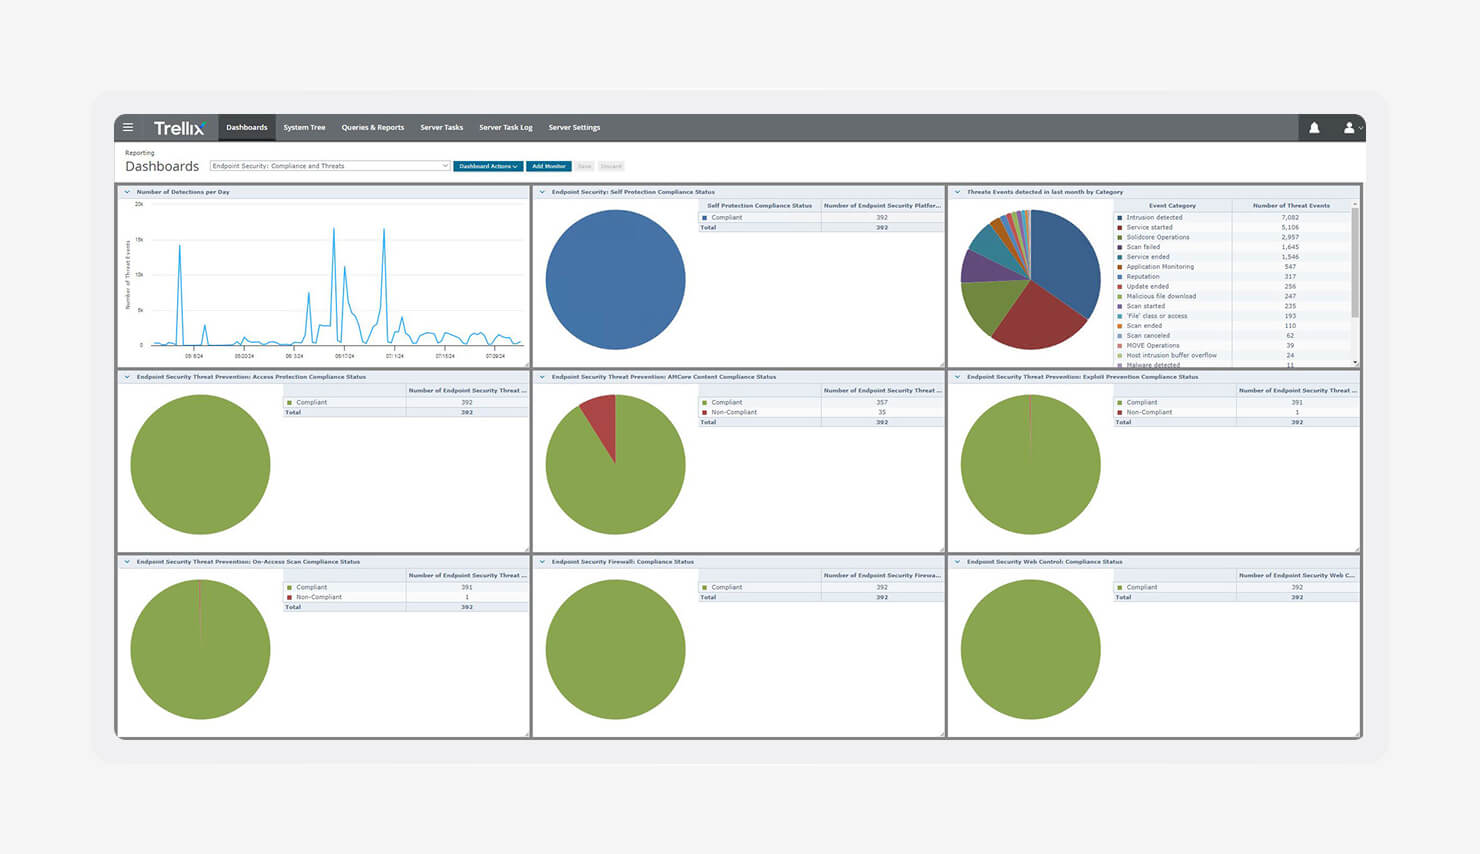Open the Dashboard Actions menu
This screenshot has height=854, width=1480.
tap(488, 166)
